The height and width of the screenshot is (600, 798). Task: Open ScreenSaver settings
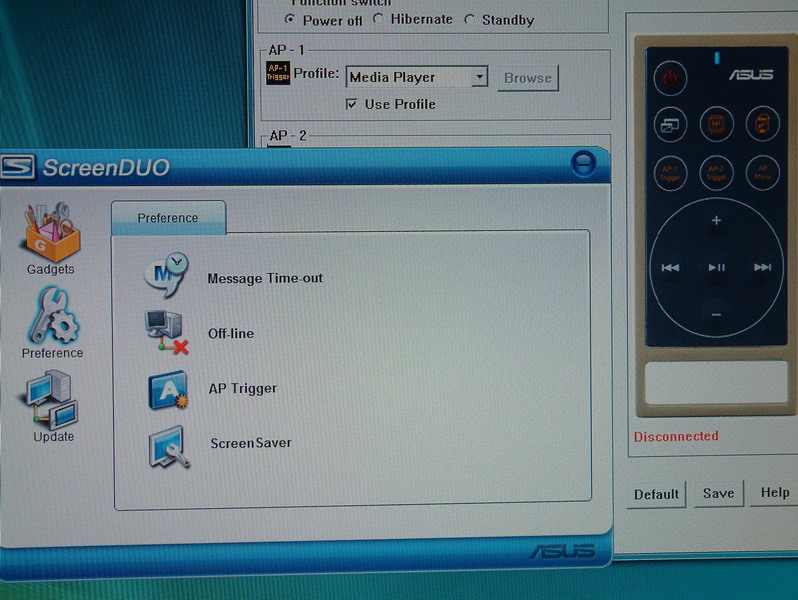click(x=251, y=443)
